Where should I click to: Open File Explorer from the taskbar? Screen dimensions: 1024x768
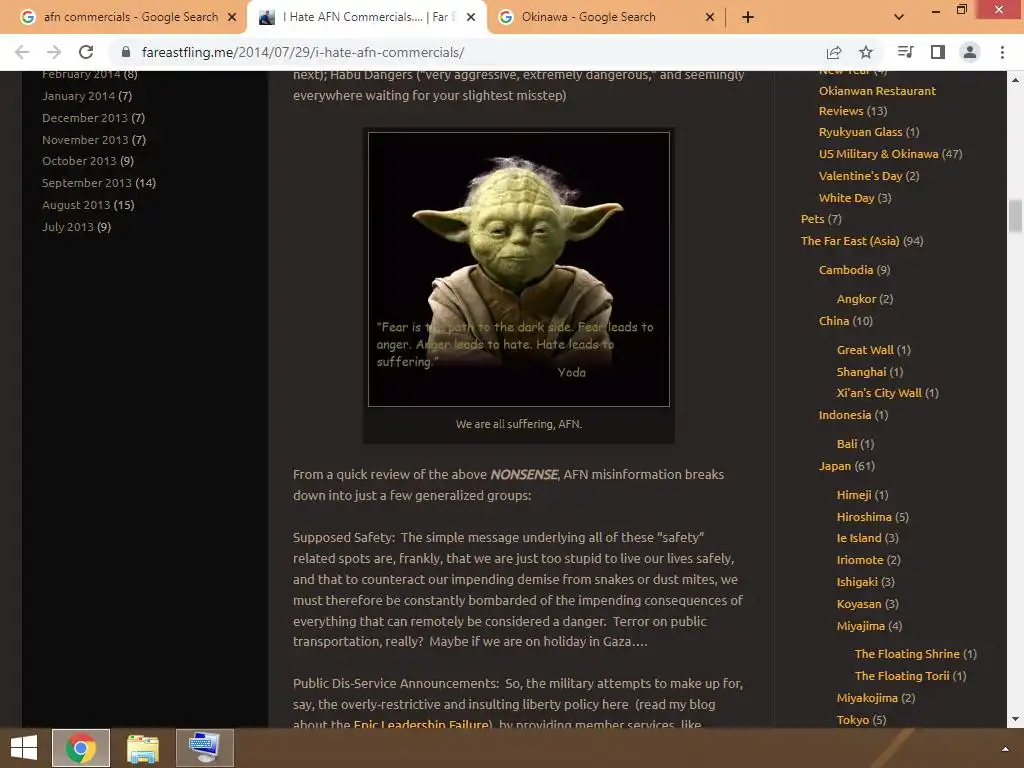(142, 748)
